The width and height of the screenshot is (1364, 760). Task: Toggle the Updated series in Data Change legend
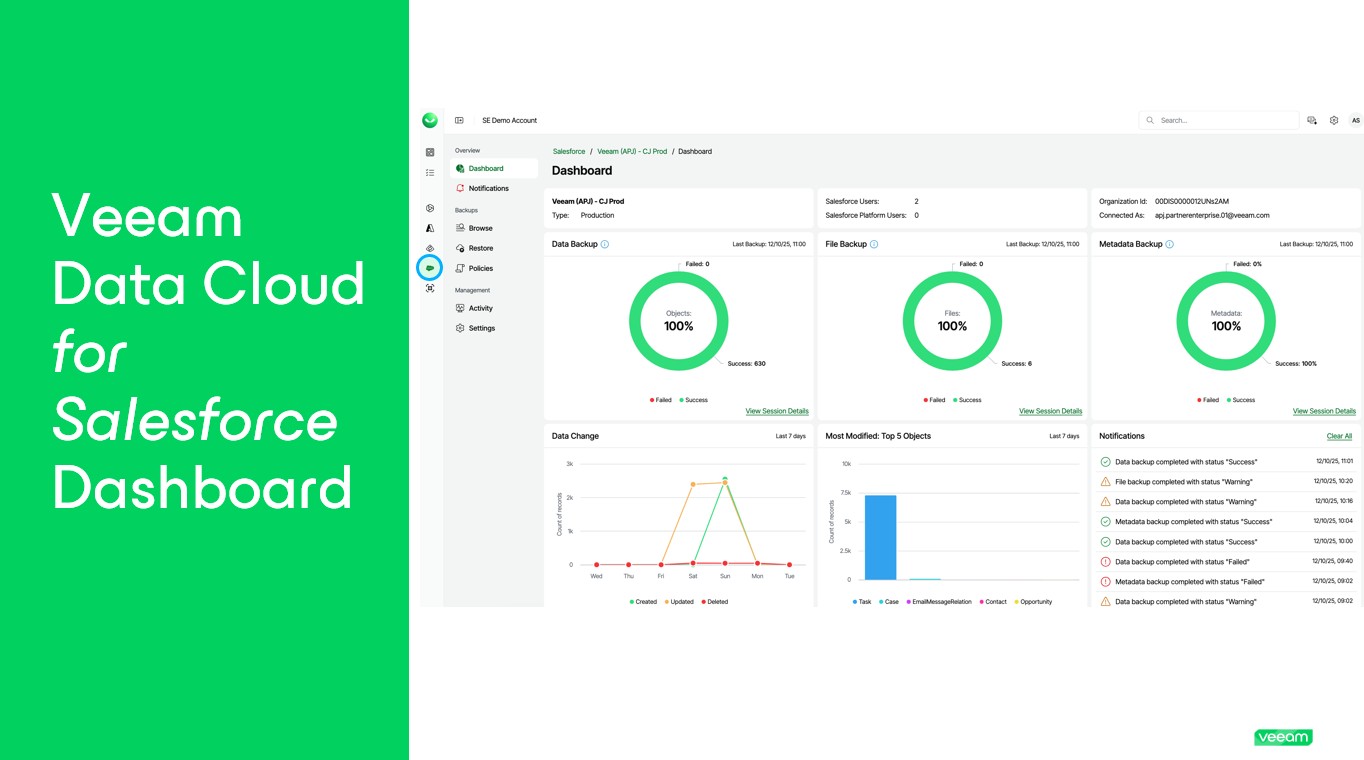[678, 602]
